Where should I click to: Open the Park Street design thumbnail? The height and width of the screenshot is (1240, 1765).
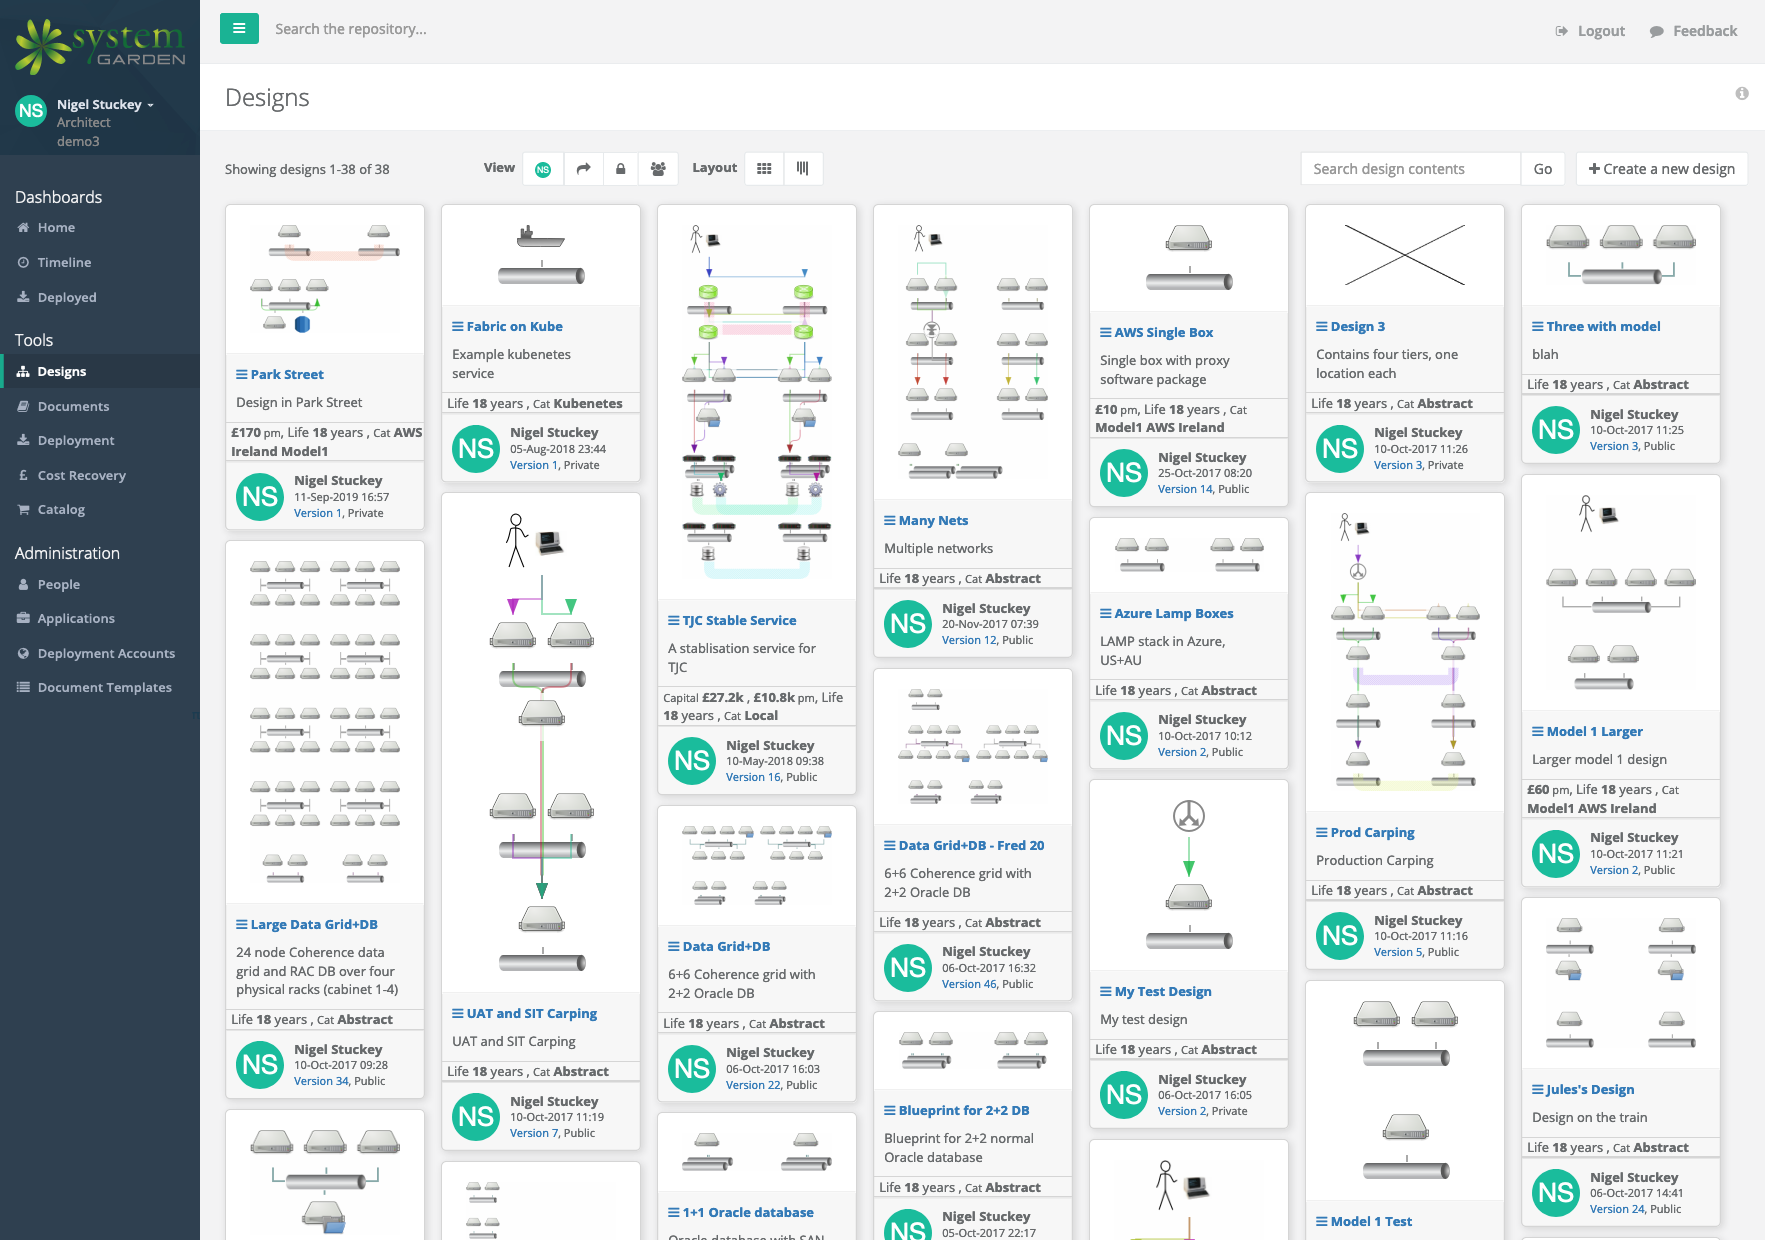(x=324, y=279)
